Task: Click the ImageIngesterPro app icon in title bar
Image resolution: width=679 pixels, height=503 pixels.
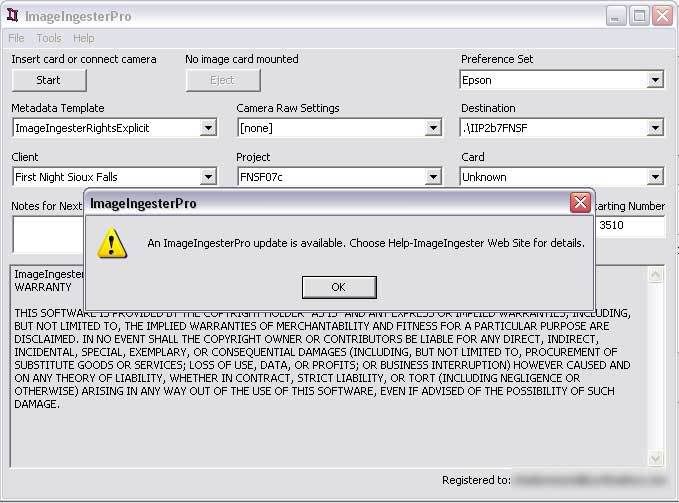Action: 13,16
